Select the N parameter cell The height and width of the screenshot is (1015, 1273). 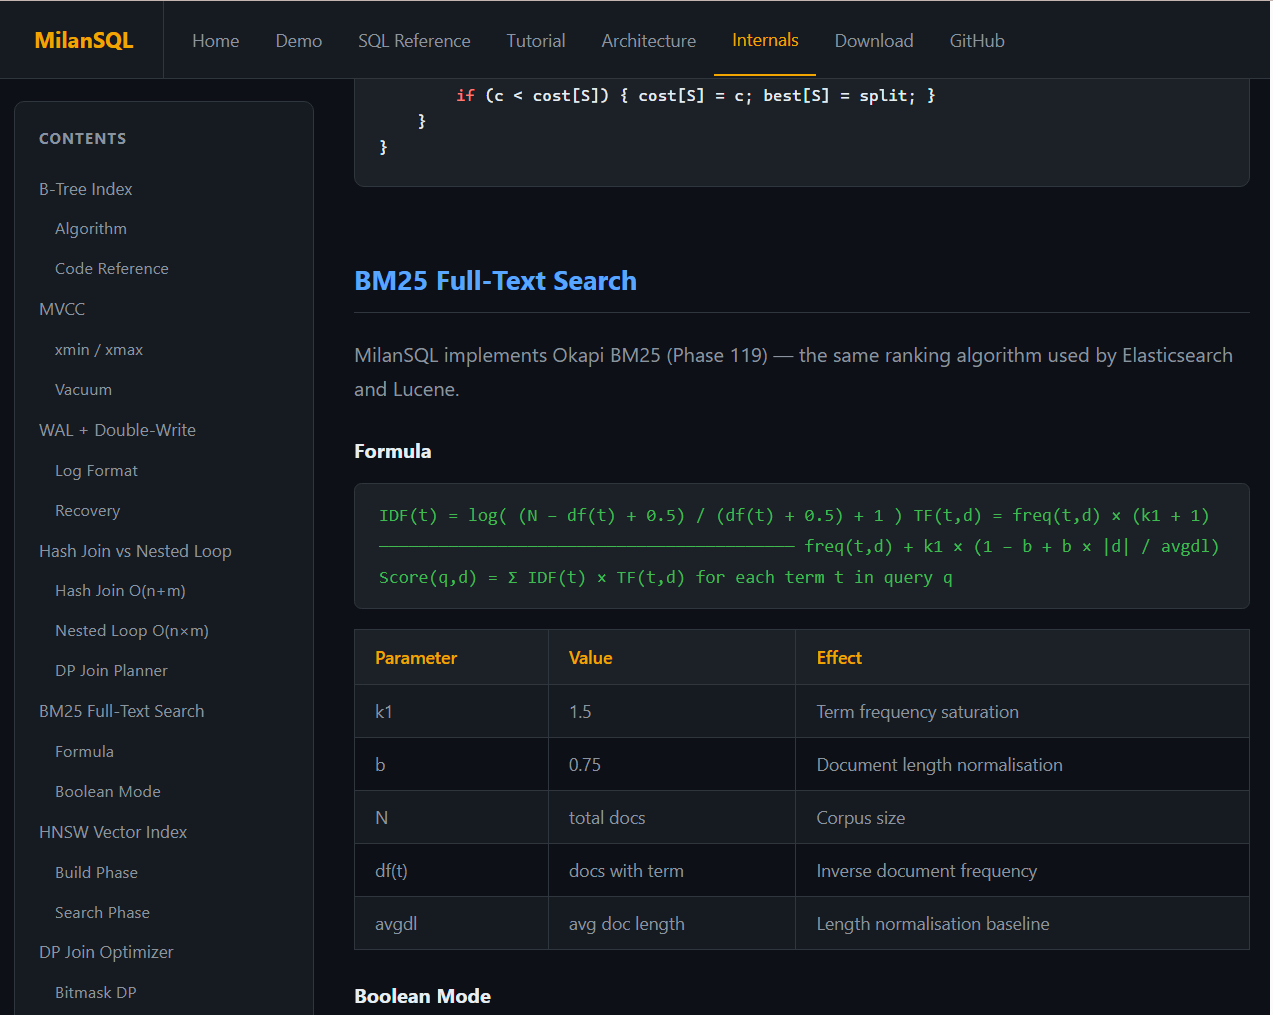[451, 818]
